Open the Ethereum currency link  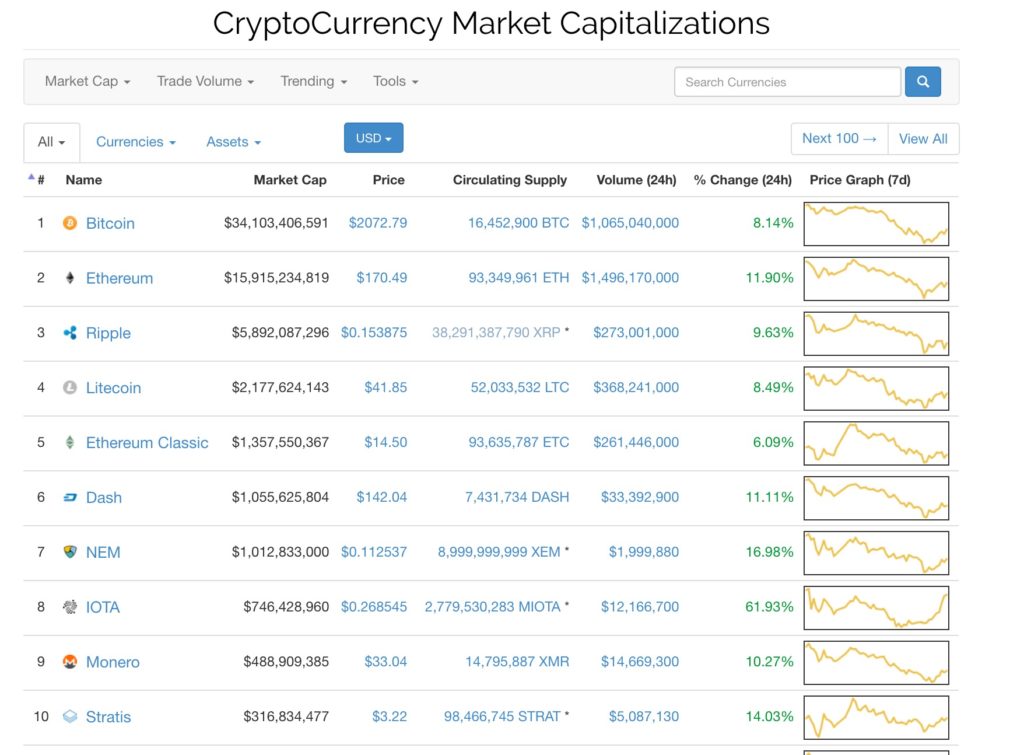tap(120, 278)
